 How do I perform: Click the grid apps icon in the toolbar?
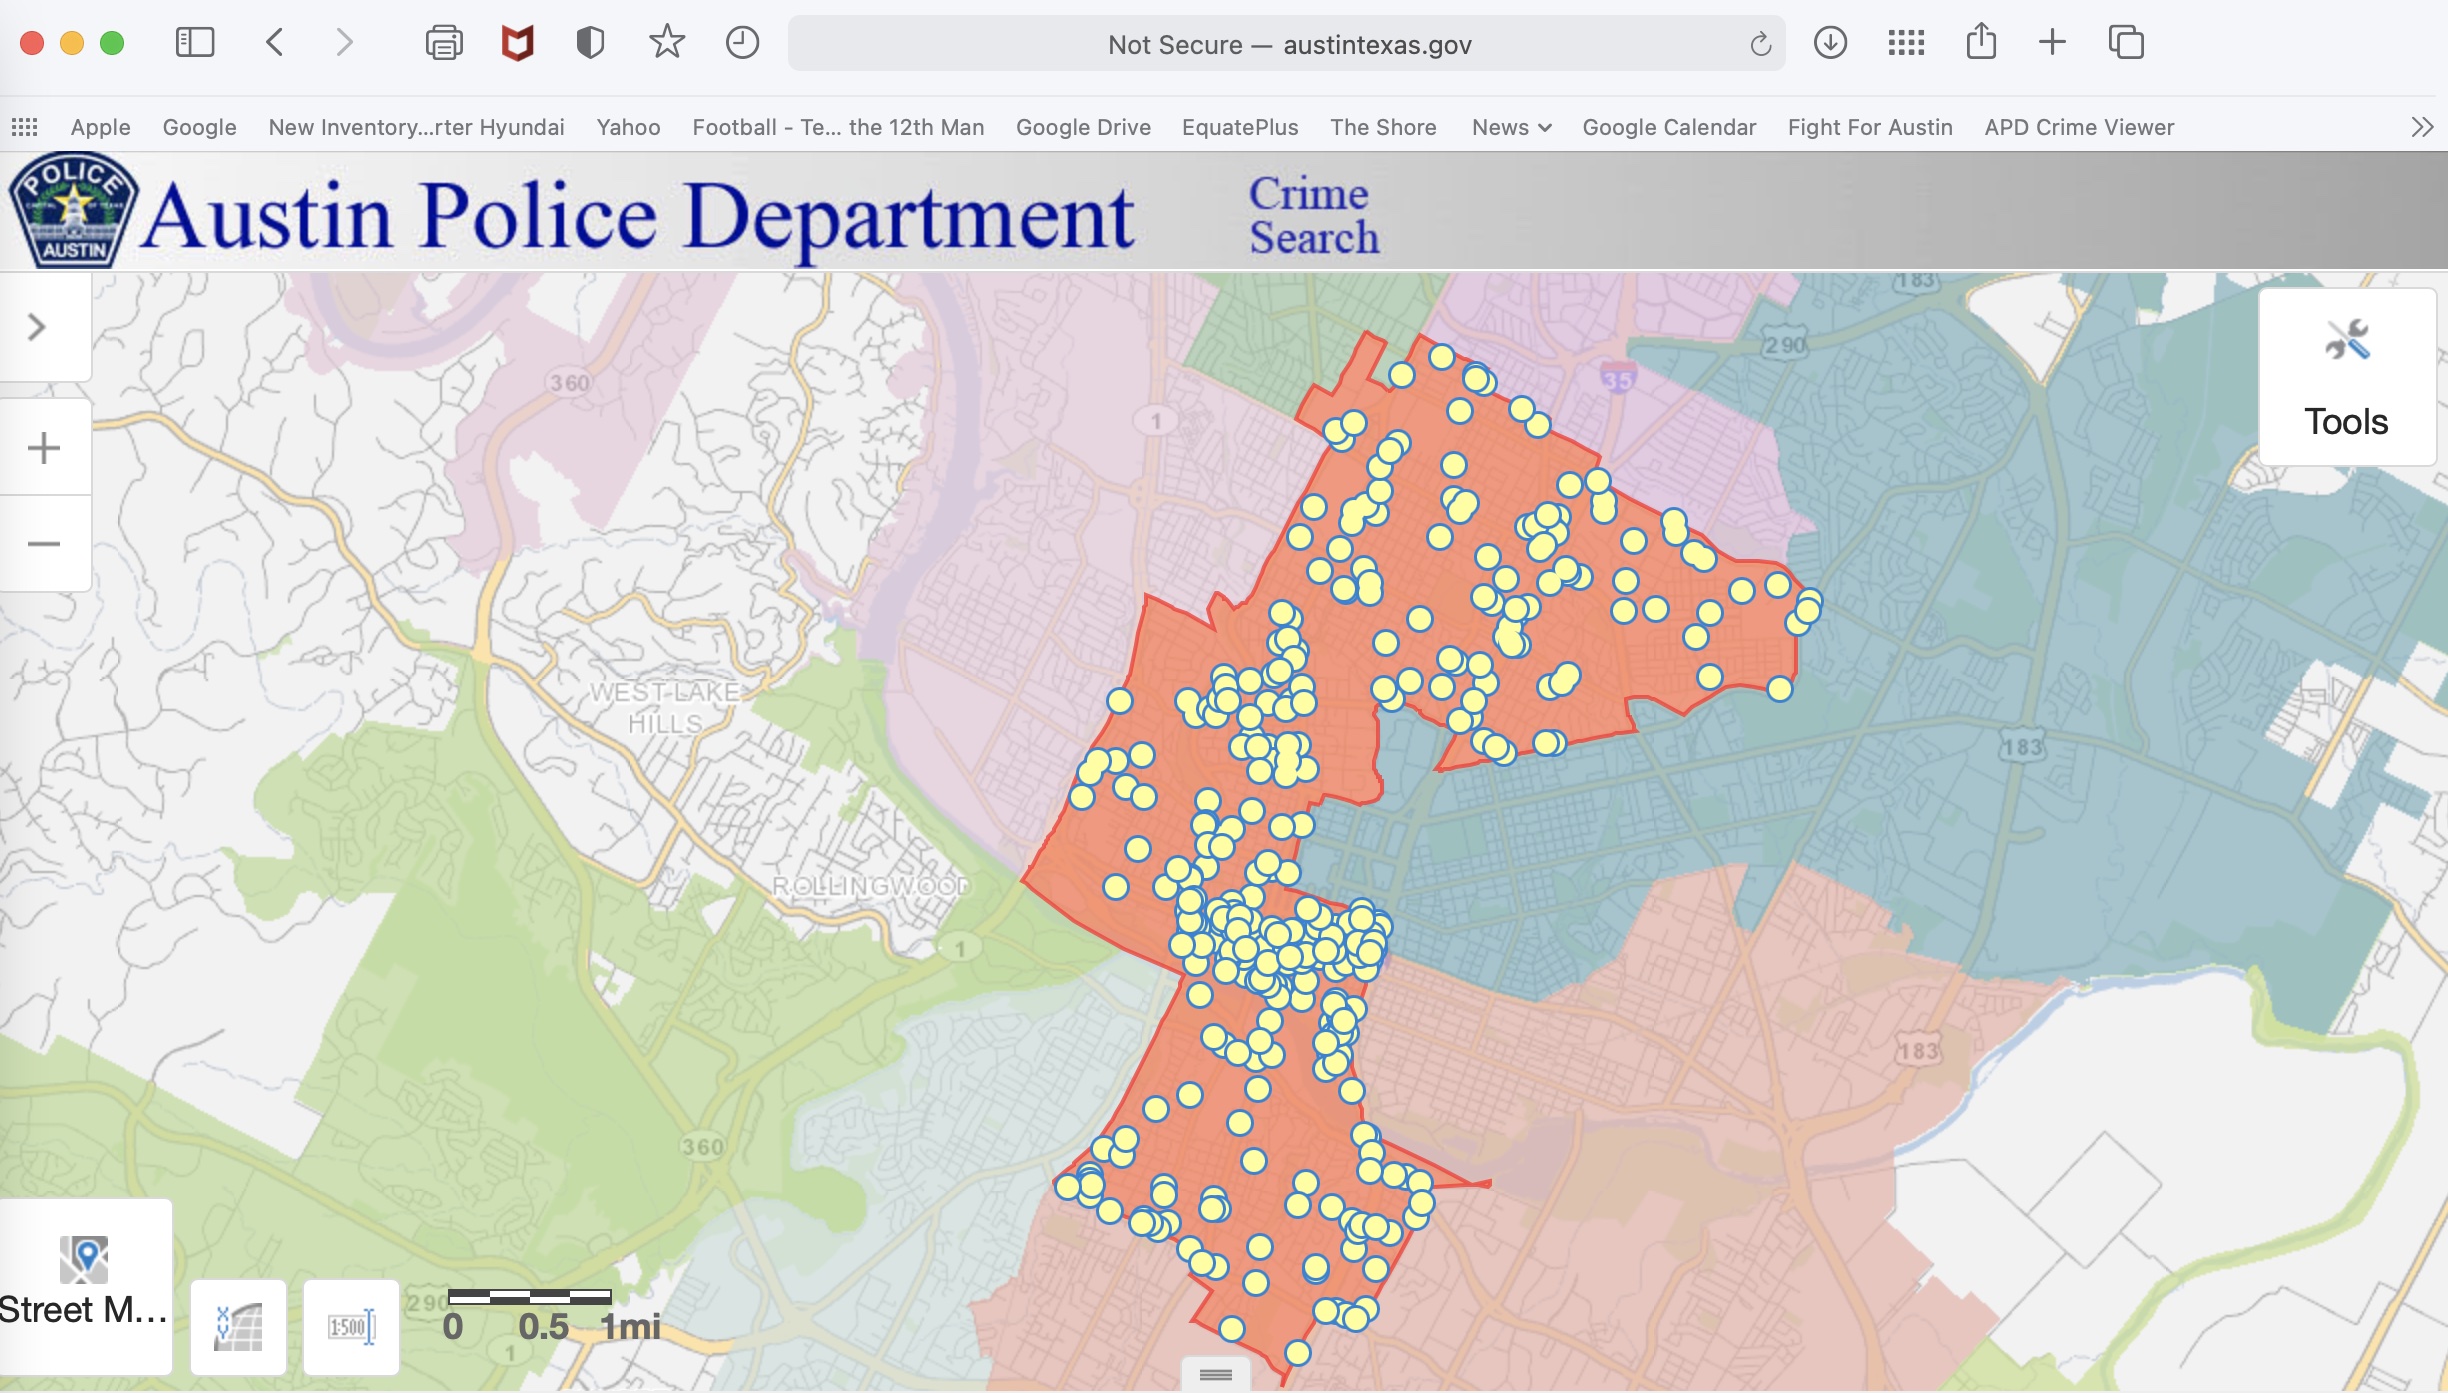pyautogui.click(x=1906, y=42)
